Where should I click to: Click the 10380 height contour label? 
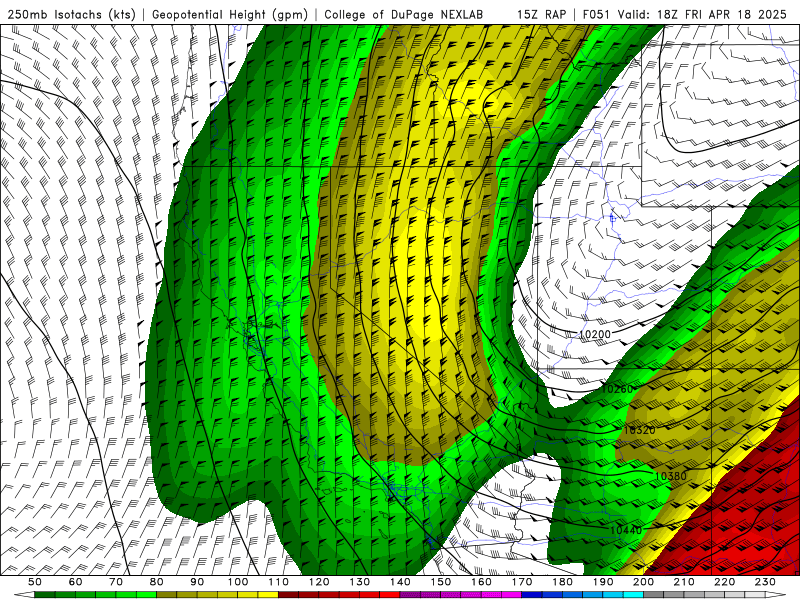pyautogui.click(x=670, y=476)
